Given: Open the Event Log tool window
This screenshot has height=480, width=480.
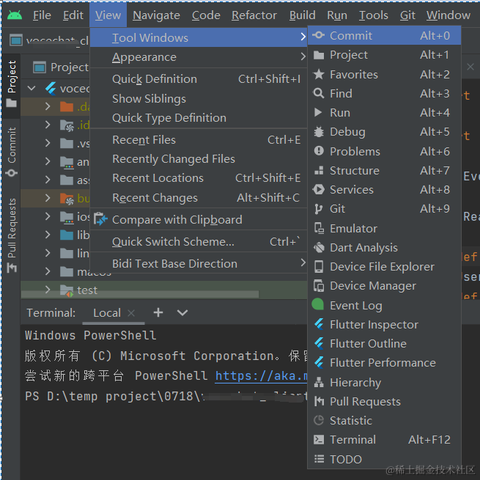Looking at the screenshot, I should pyautogui.click(x=384, y=305).
